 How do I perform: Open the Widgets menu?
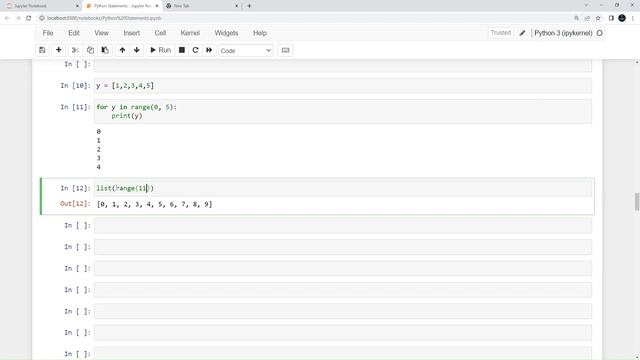(x=226, y=33)
